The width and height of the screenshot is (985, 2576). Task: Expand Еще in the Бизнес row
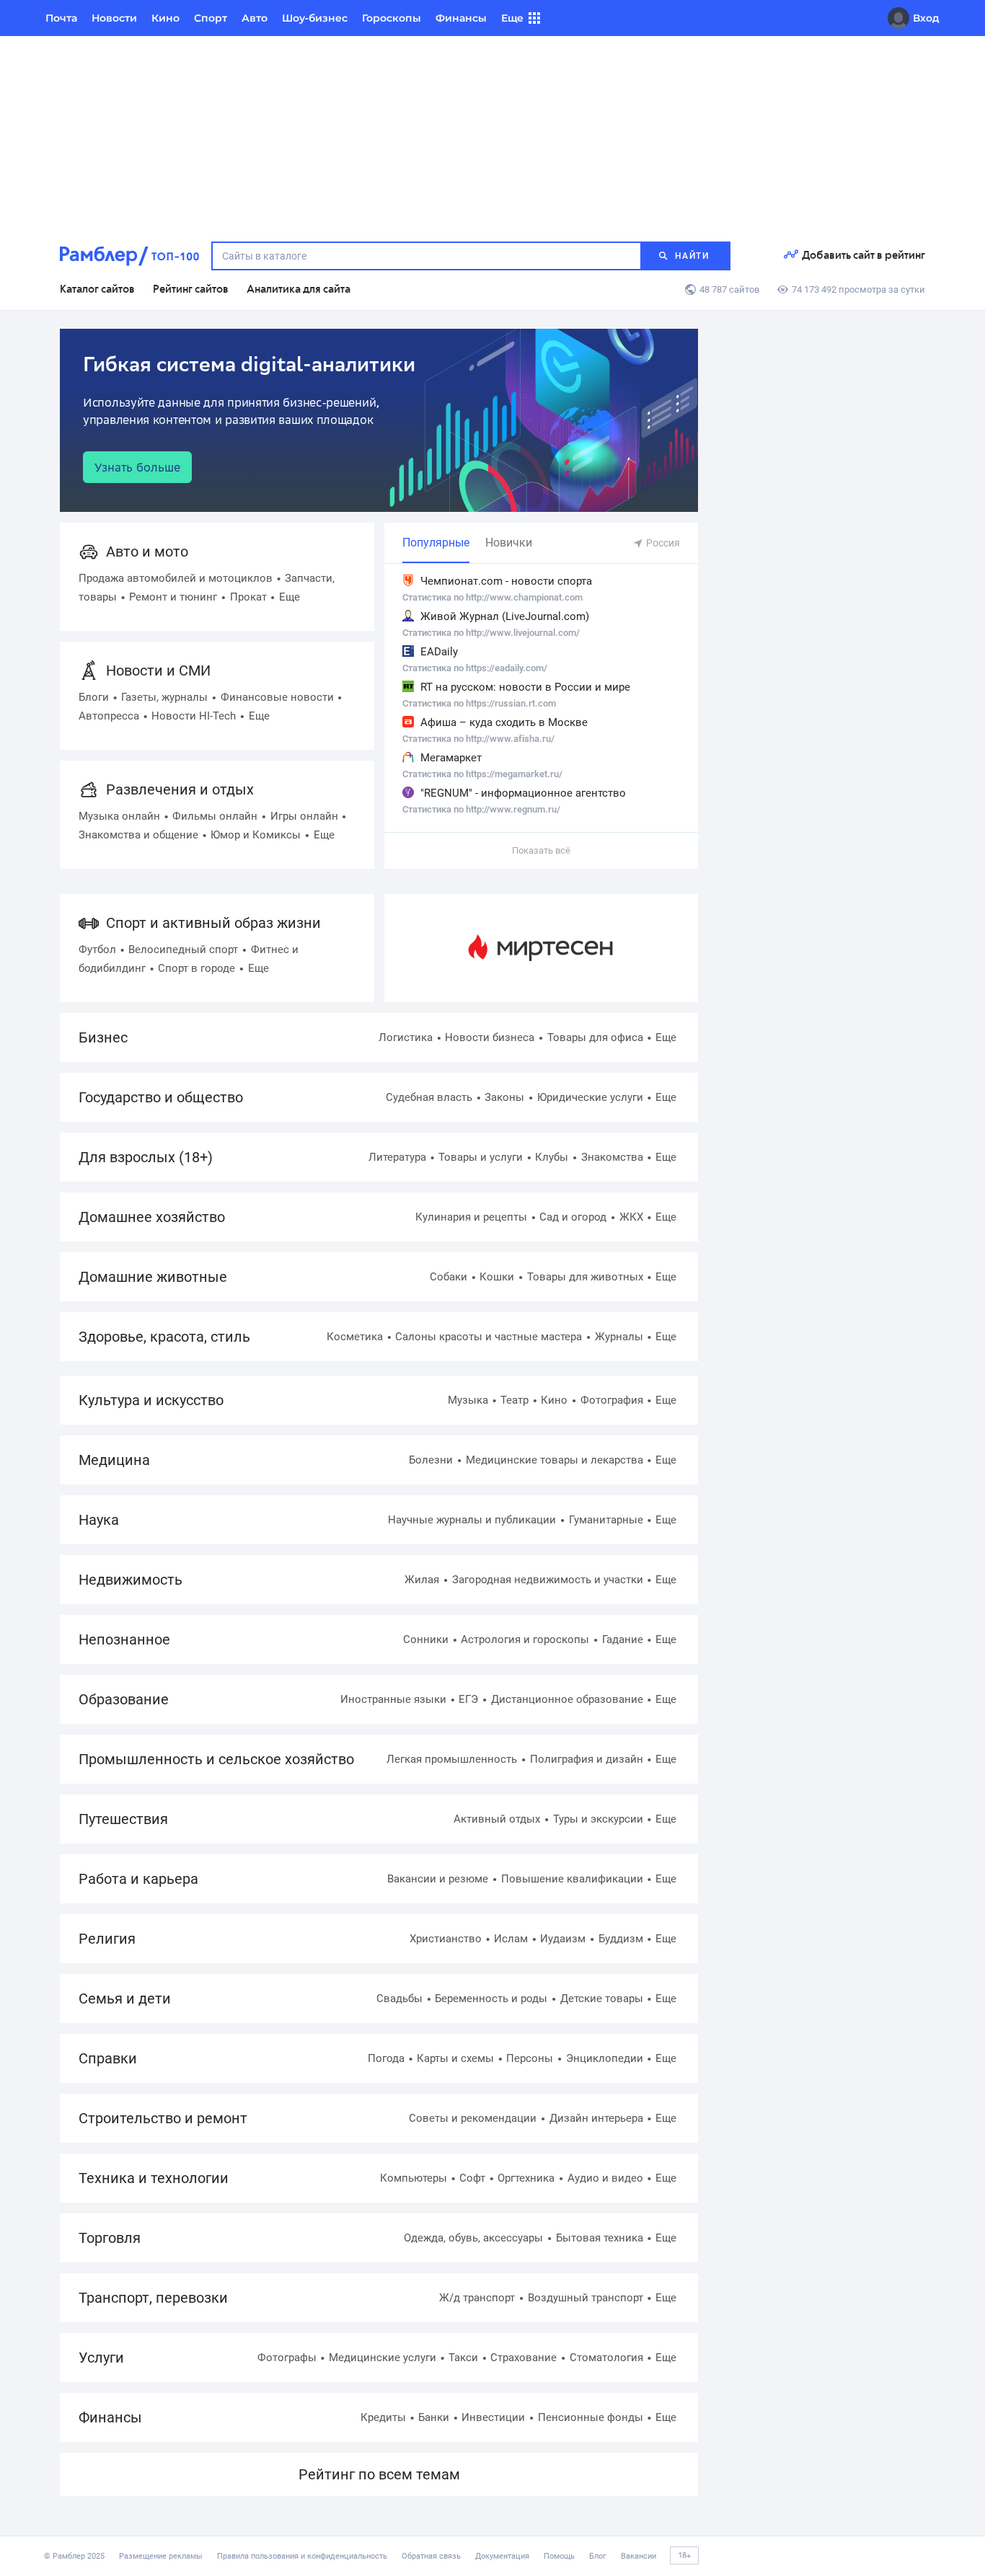click(x=666, y=1037)
